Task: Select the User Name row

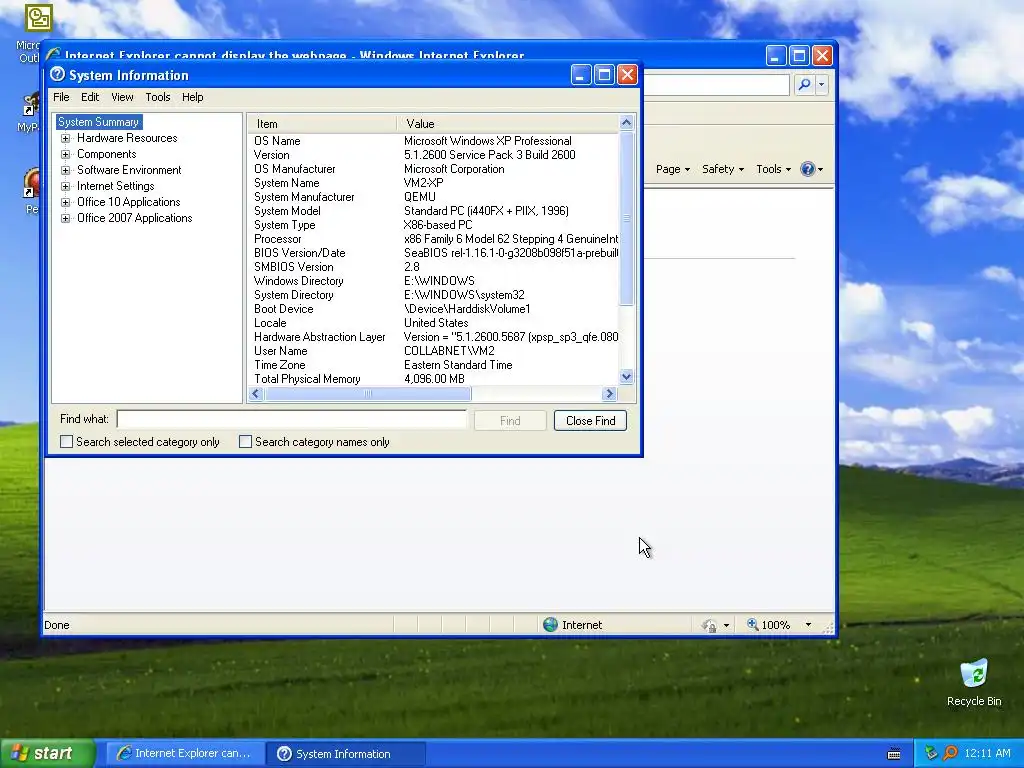Action: pos(433,351)
